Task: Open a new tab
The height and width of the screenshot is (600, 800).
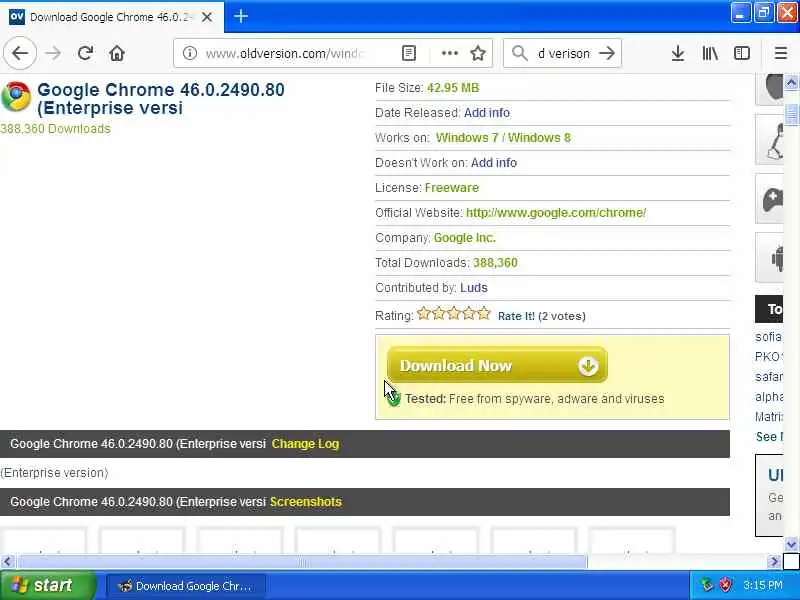Action: click(241, 16)
